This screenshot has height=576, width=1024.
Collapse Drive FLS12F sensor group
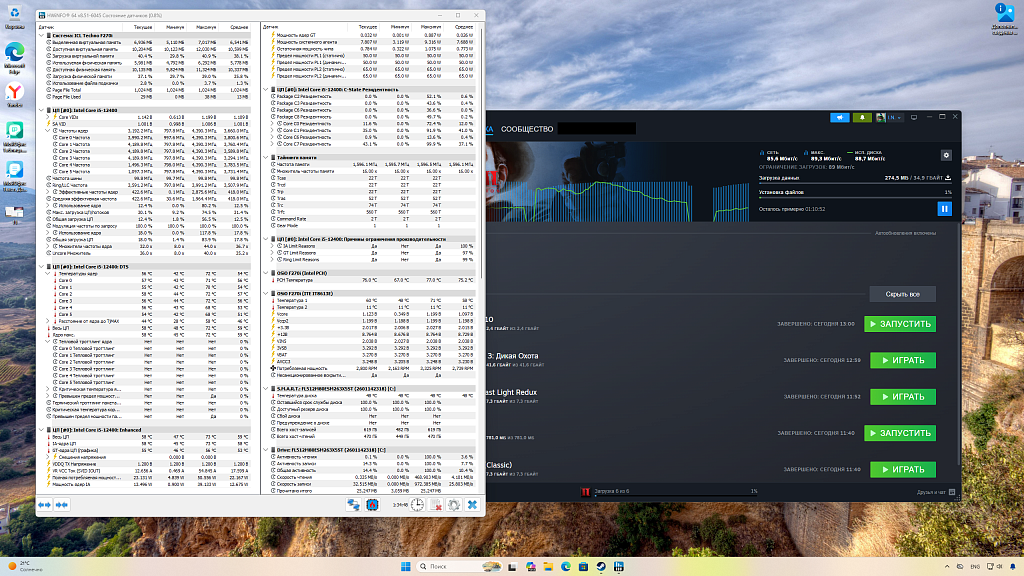point(266,450)
